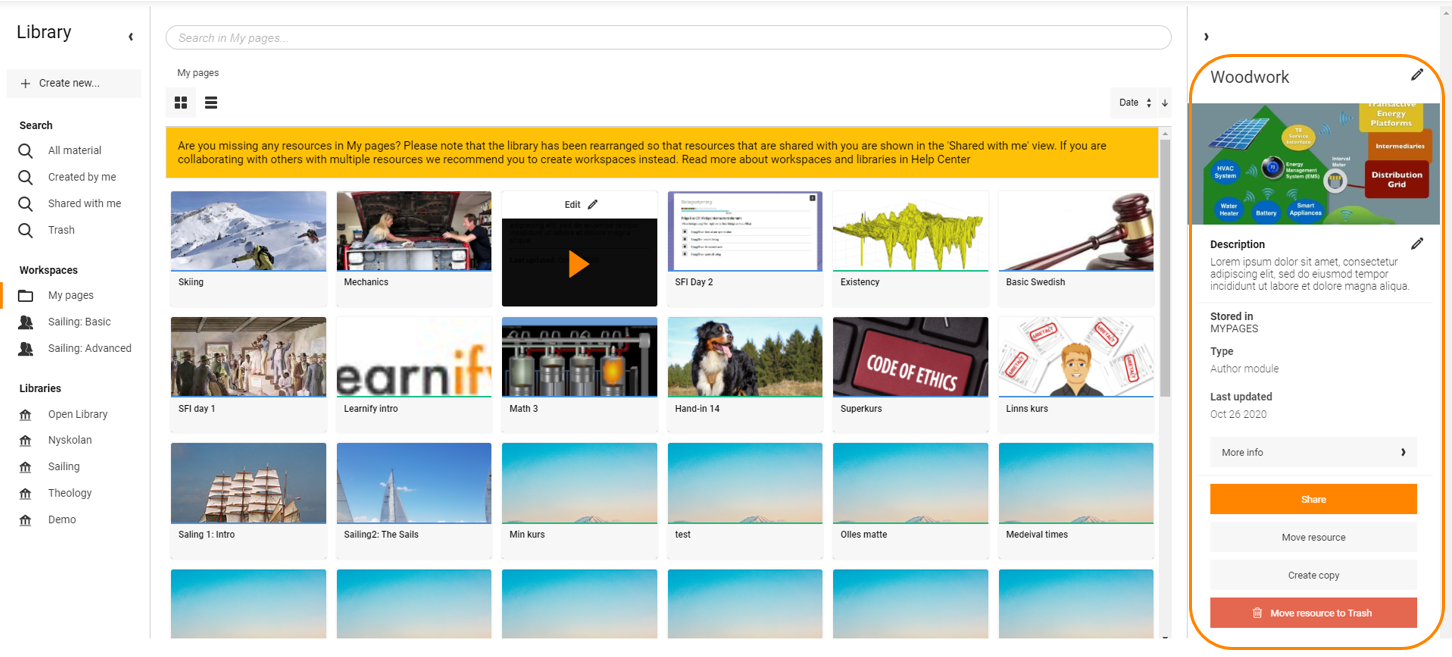Switch to grid view icon
The image size is (1452, 657).
[181, 103]
